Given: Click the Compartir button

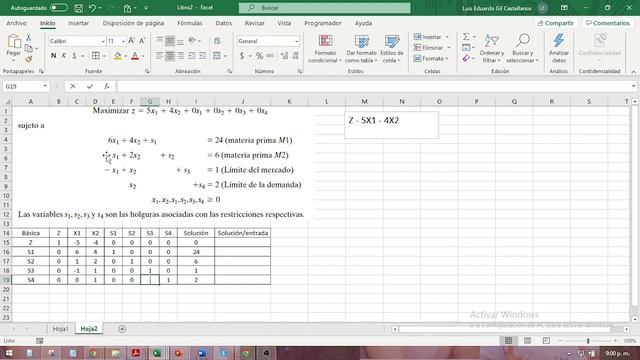Looking at the screenshot, I should click(x=556, y=23).
